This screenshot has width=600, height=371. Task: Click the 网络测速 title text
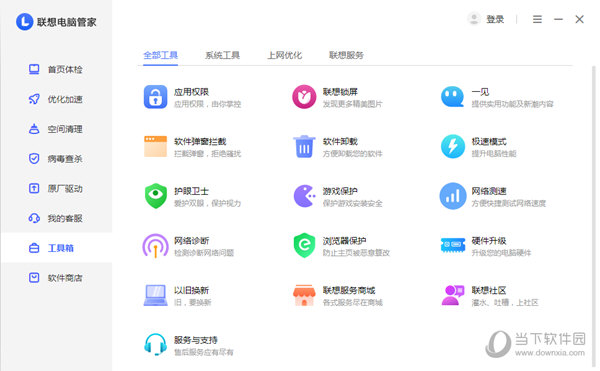tap(489, 191)
